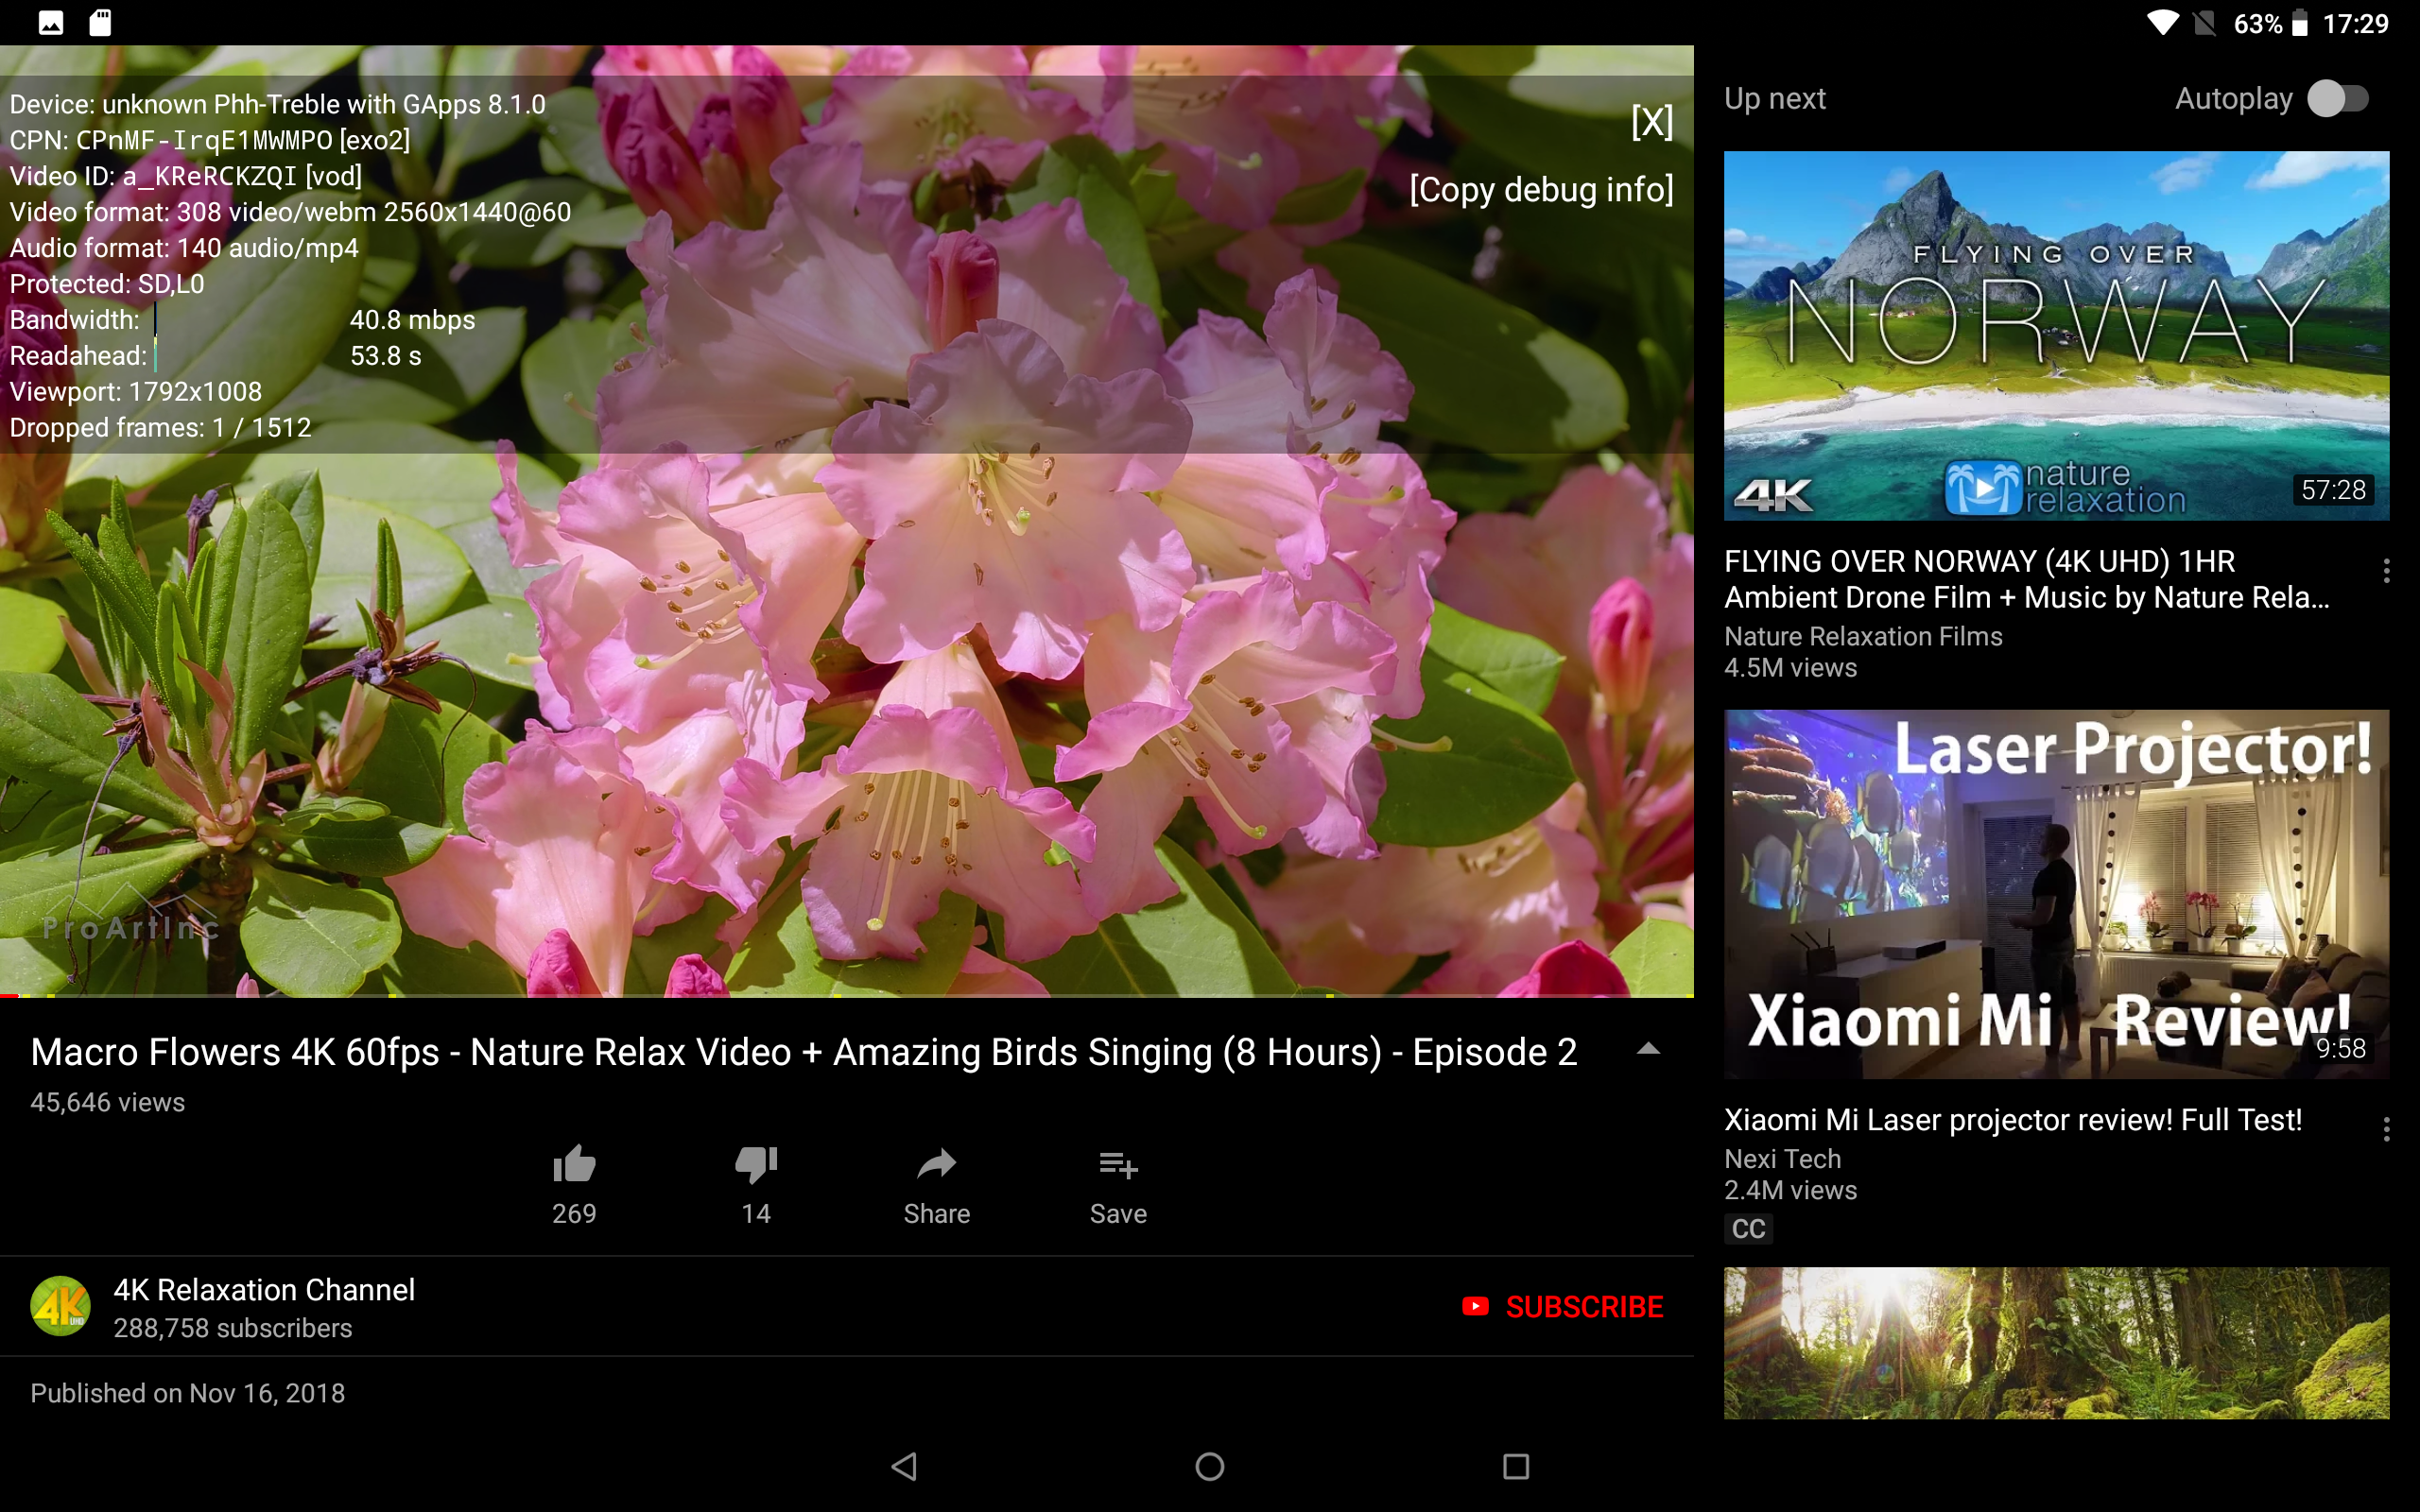2420x1512 pixels.
Task: Tap the Android back navigation button
Action: point(904,1466)
